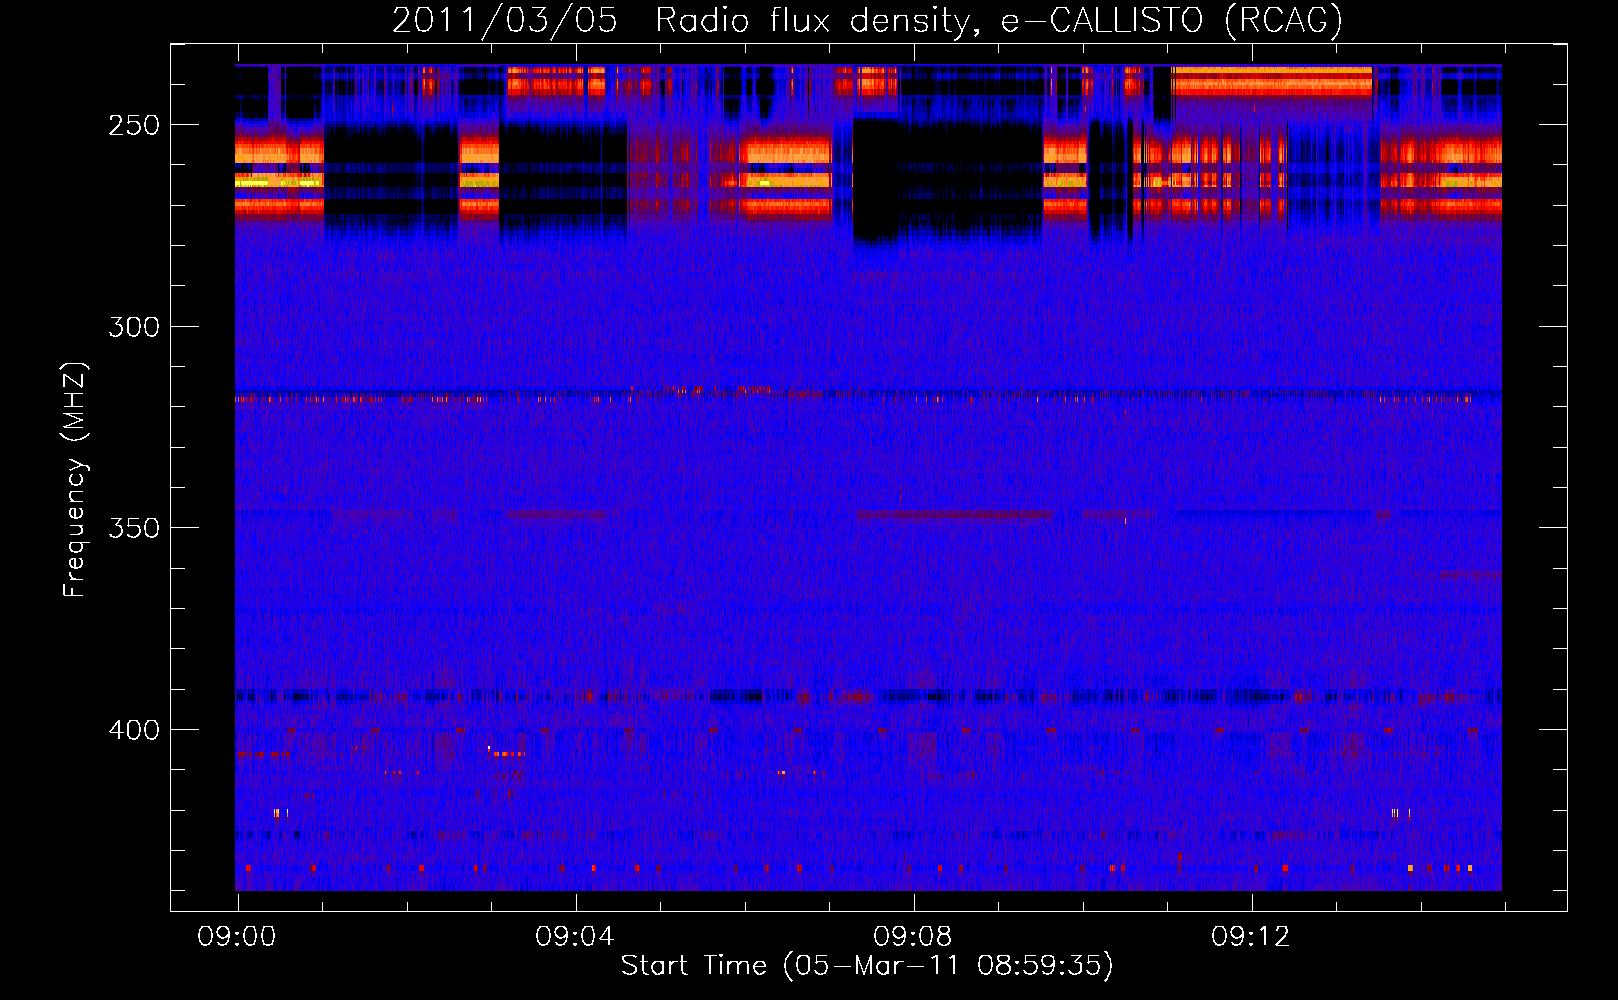Click the 250 frequency tick label

pyautogui.click(x=134, y=125)
